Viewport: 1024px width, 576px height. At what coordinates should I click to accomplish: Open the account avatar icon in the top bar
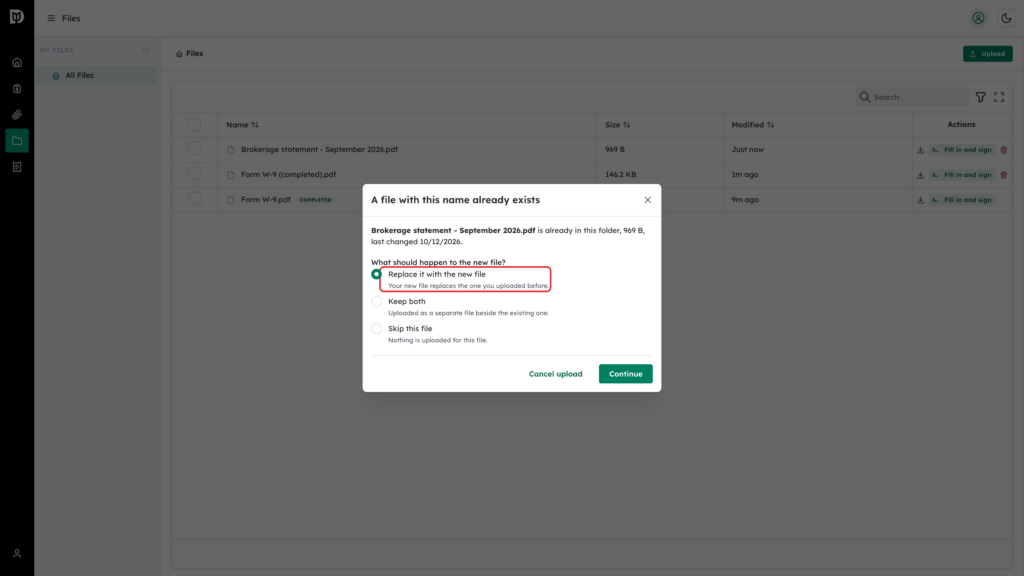[x=978, y=18]
